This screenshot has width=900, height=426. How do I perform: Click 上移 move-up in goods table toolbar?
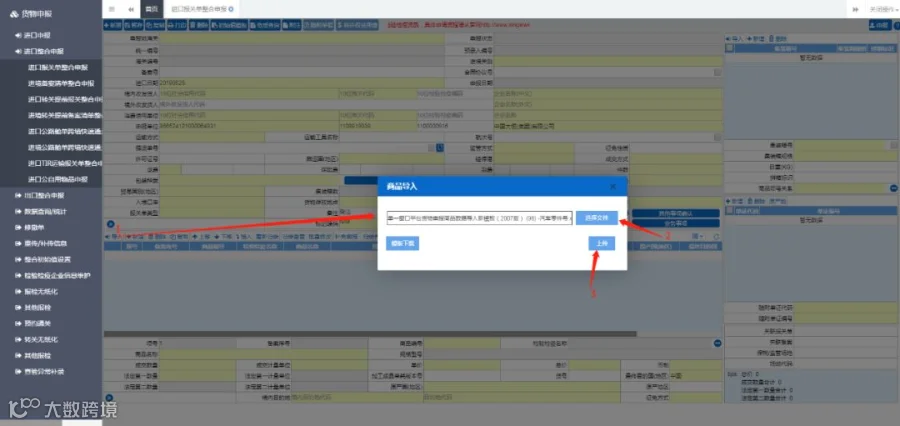pyautogui.click(x=201, y=236)
